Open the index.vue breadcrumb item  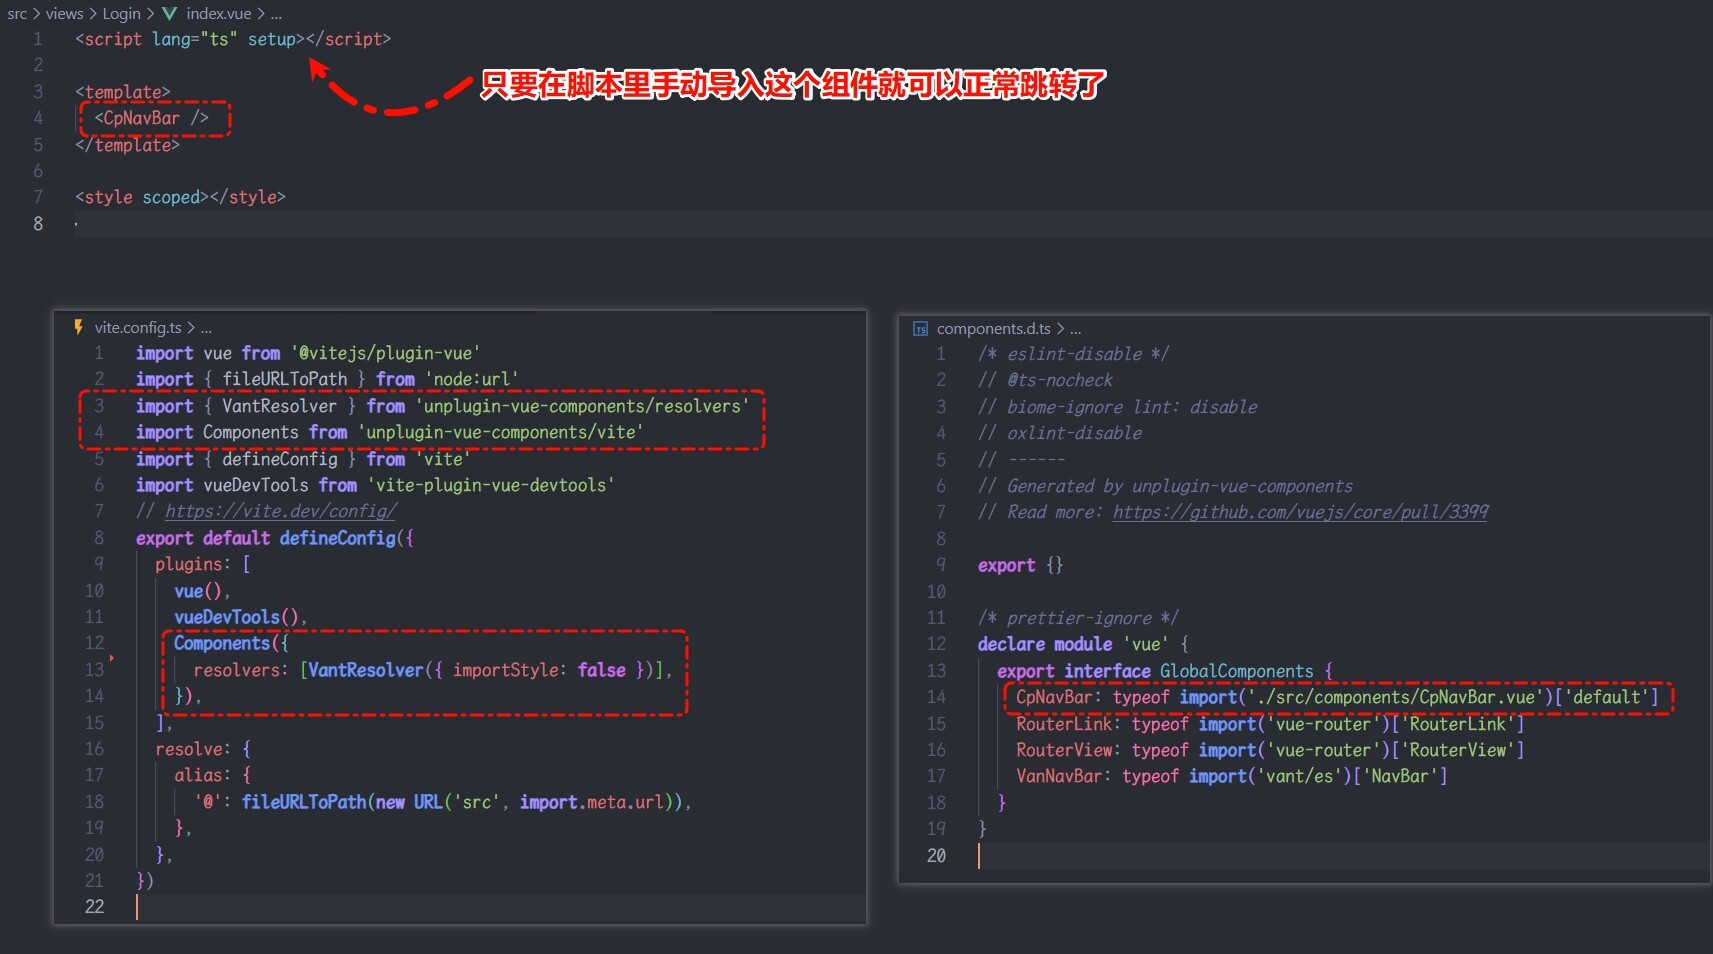coord(218,13)
